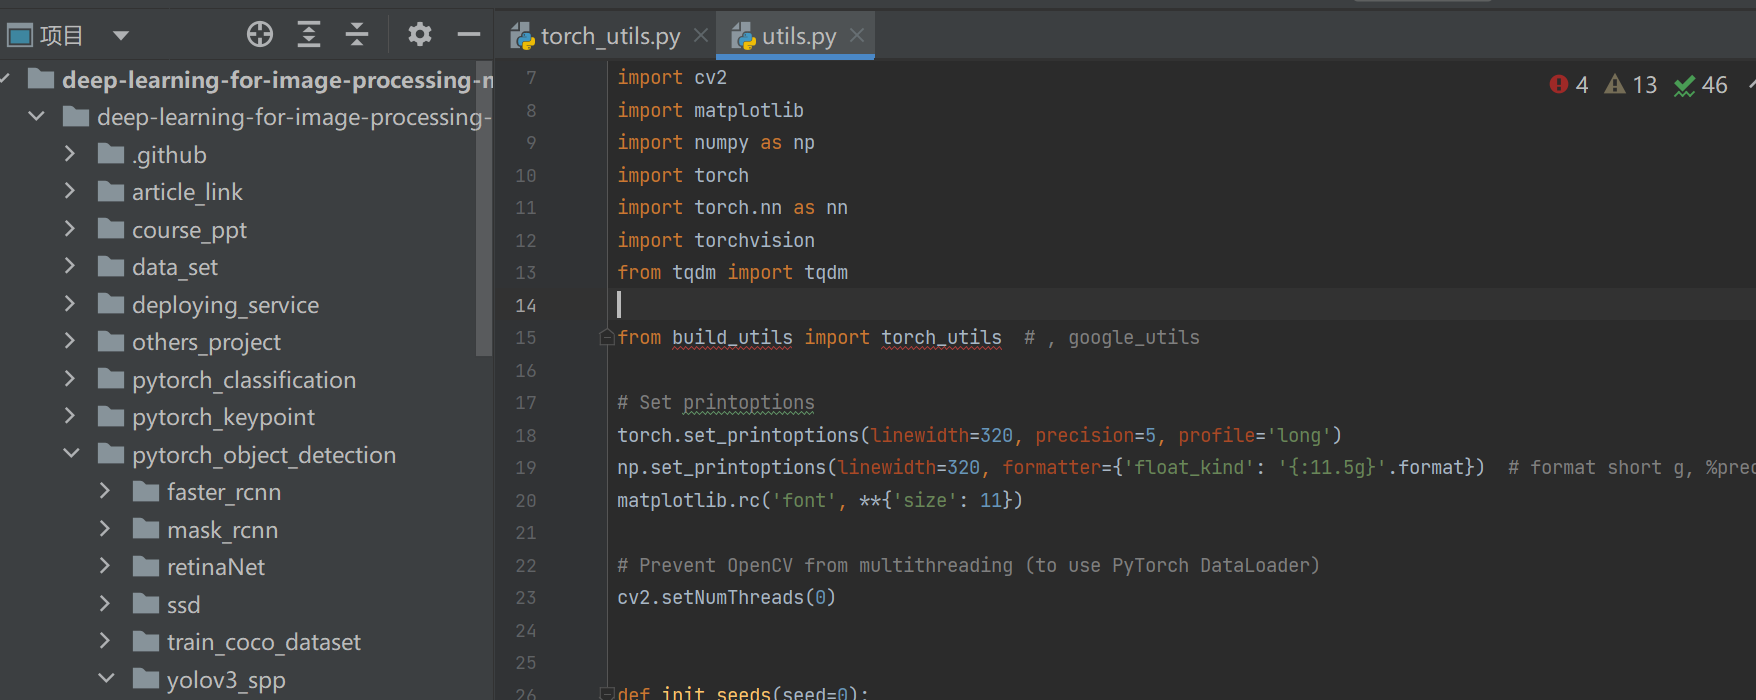The image size is (1756, 700).
Task: Click 'np.set_printoptions' on line 19
Action: click(722, 468)
